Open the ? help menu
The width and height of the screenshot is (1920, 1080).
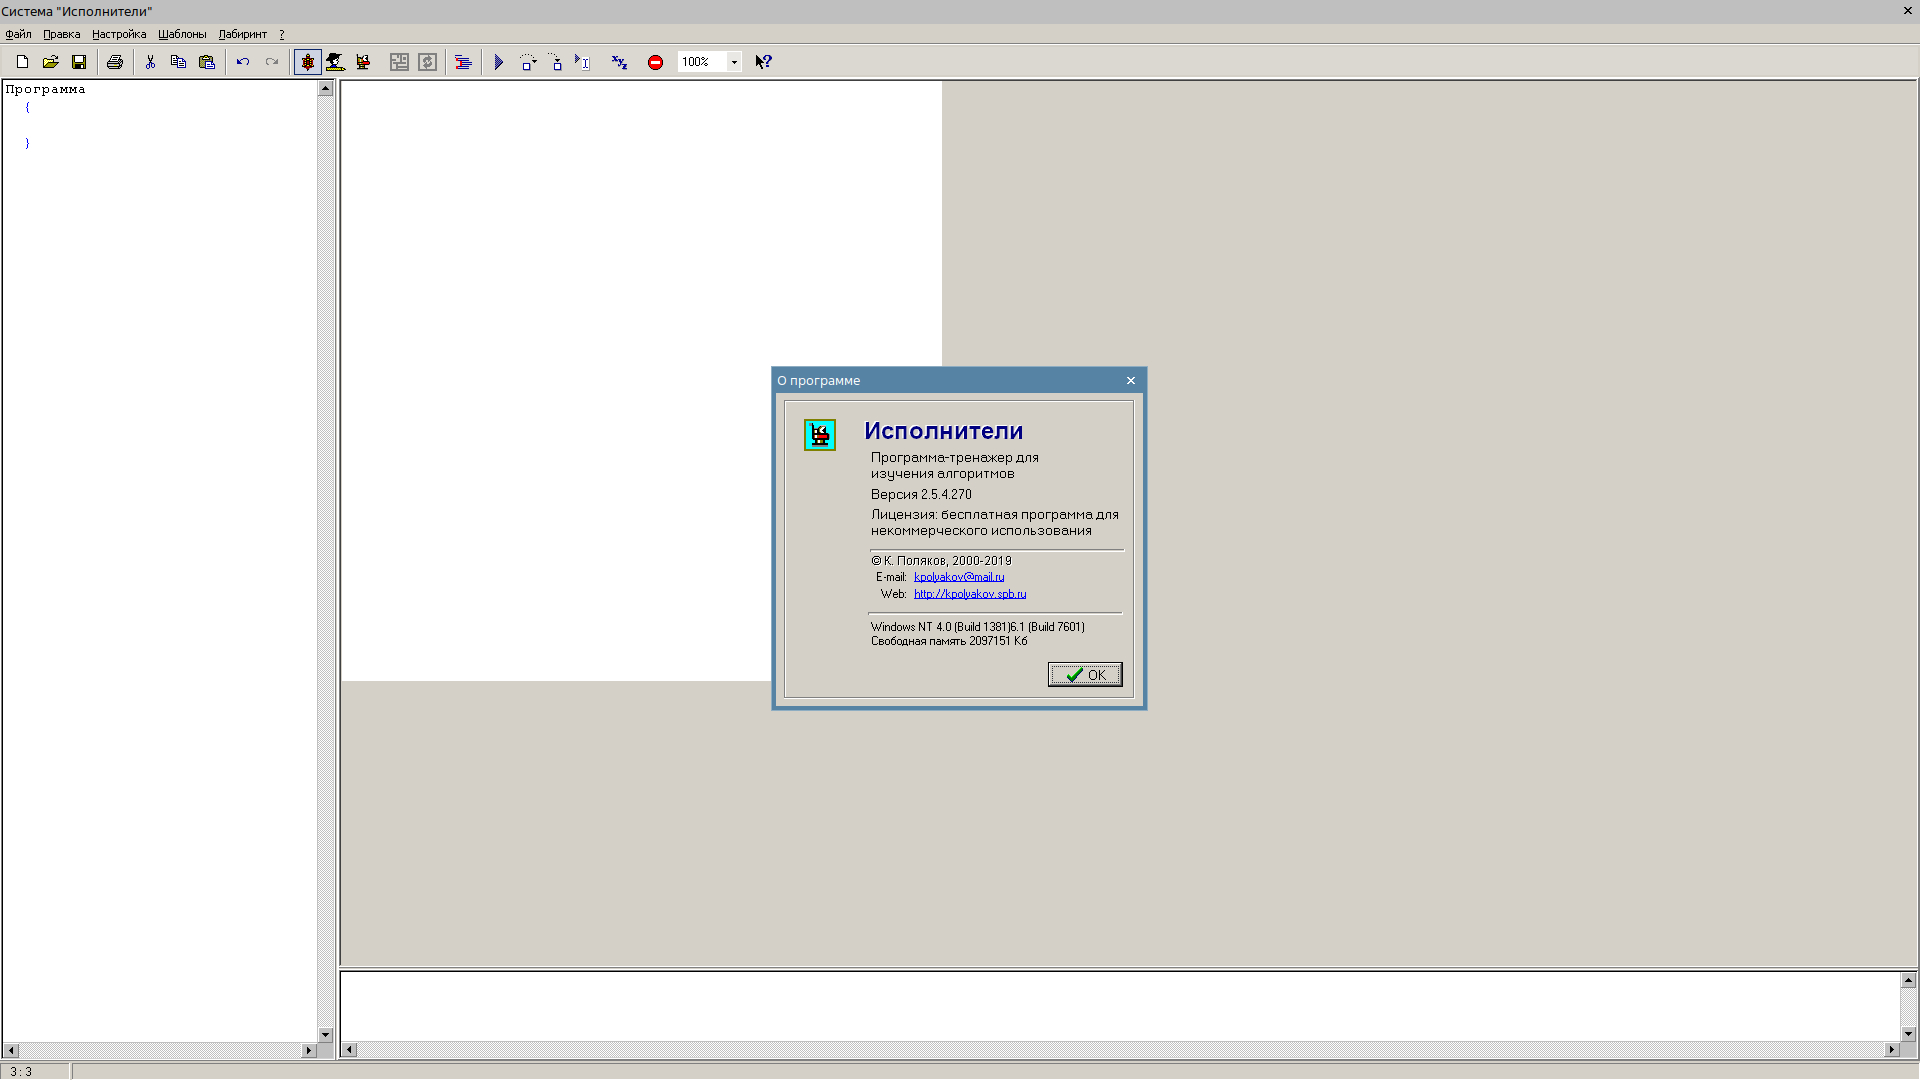coord(282,34)
